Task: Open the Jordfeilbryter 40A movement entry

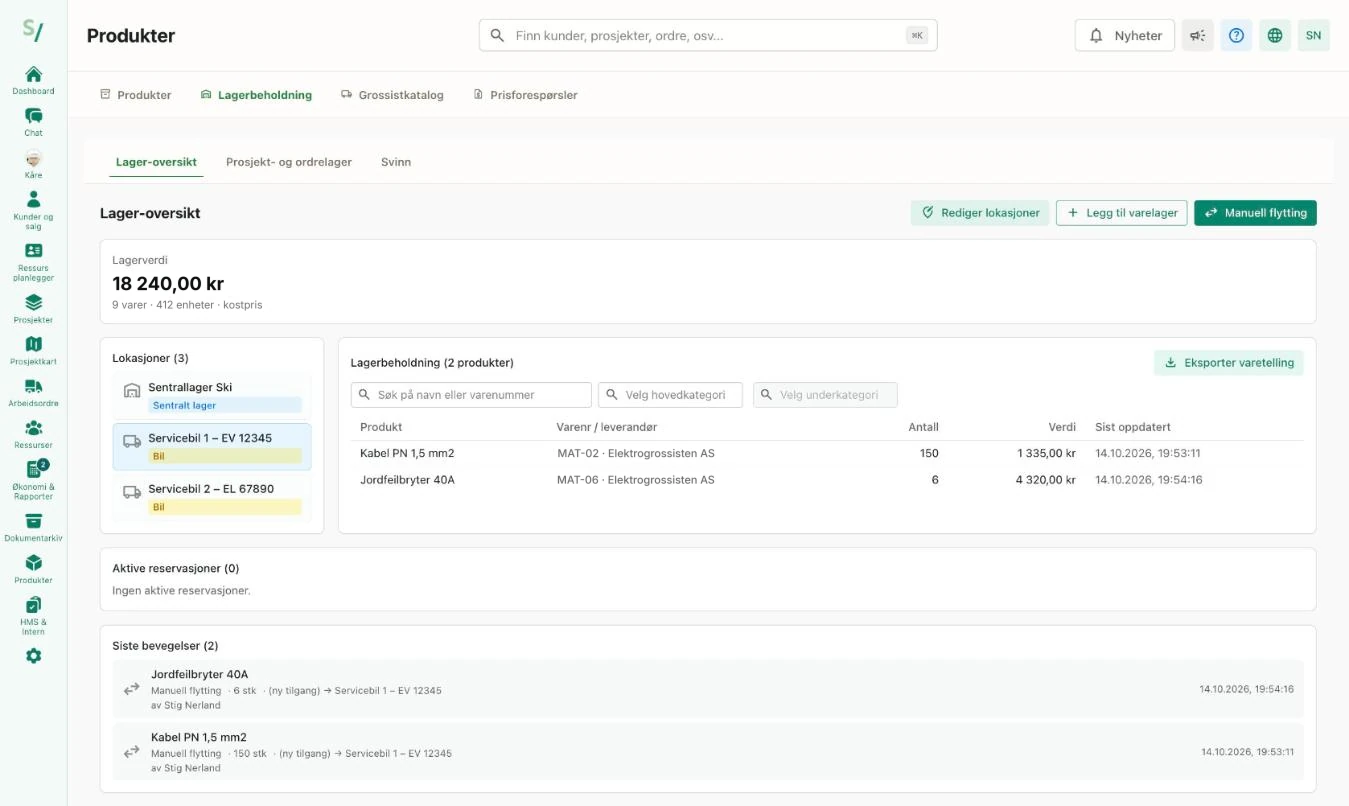Action: pyautogui.click(x=708, y=689)
